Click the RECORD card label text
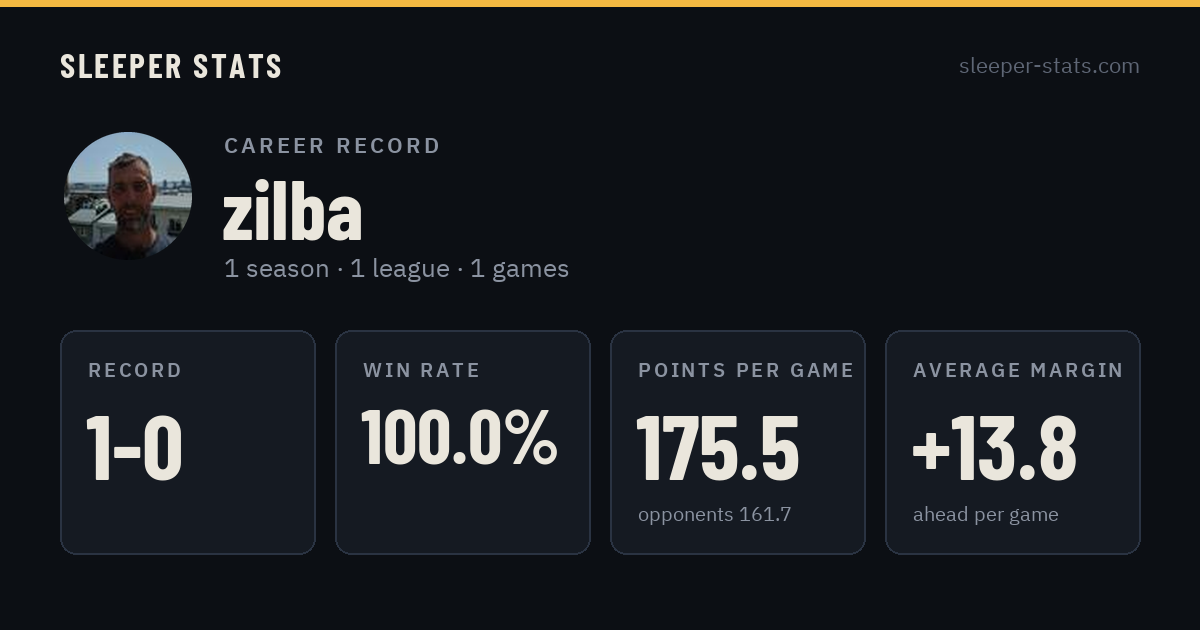 click(x=135, y=371)
